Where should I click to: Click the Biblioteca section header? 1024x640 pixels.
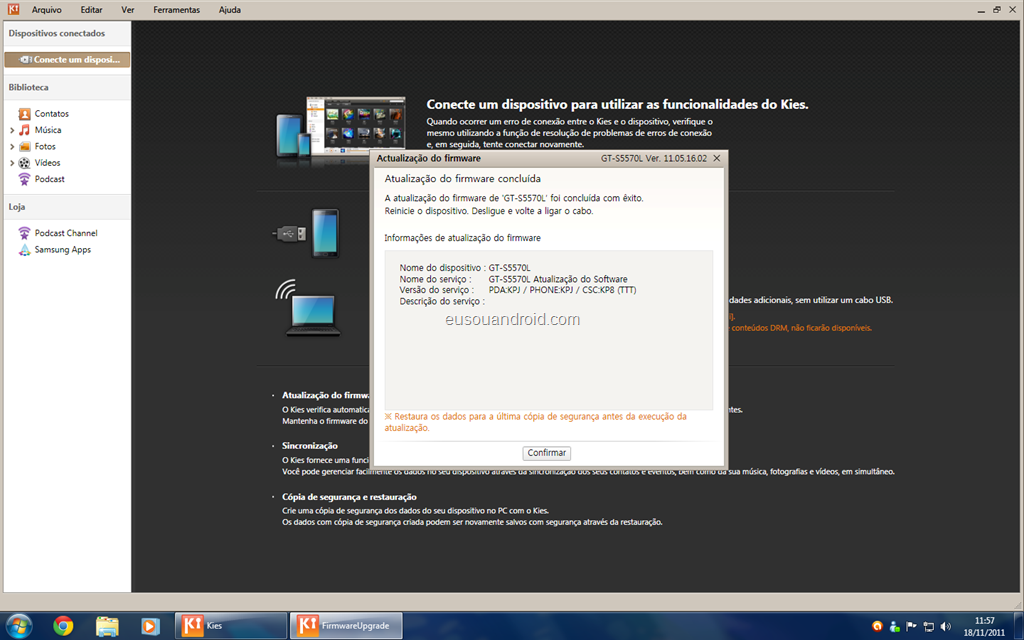(29, 87)
